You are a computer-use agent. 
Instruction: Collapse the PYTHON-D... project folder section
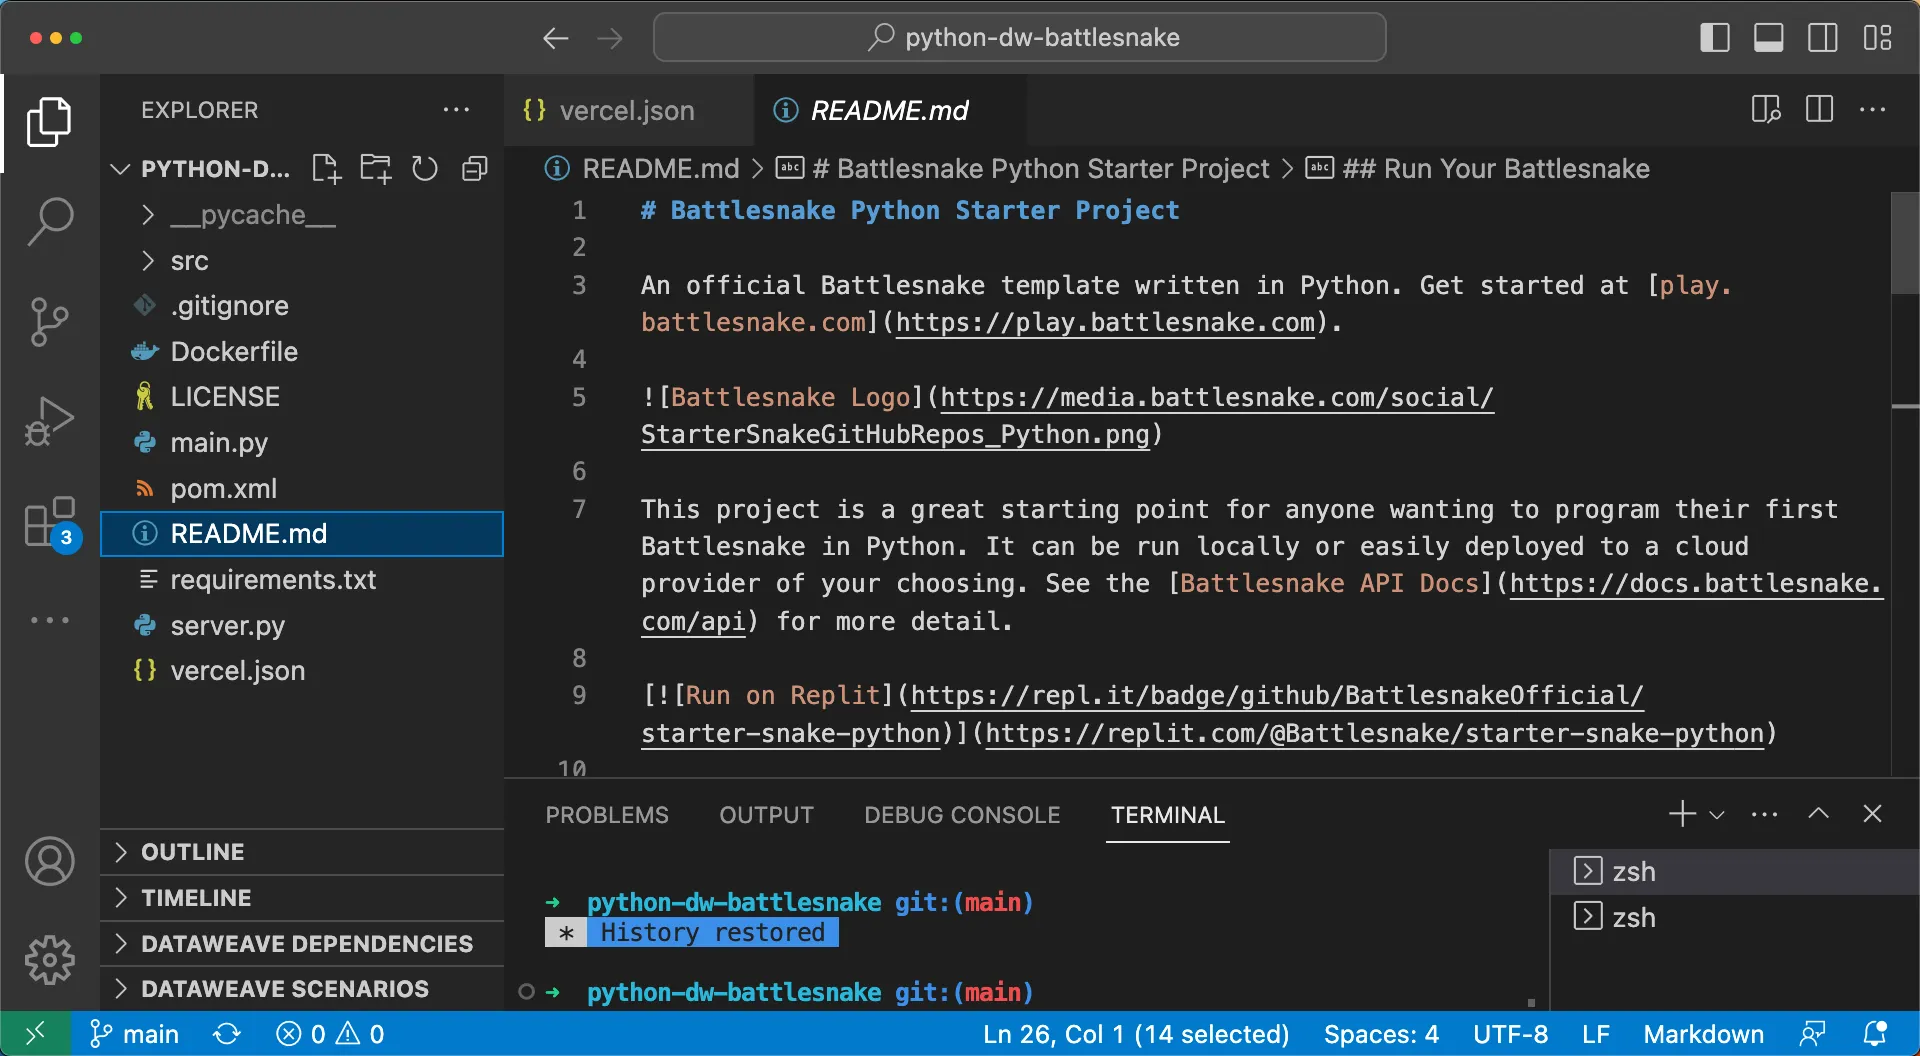(120, 169)
